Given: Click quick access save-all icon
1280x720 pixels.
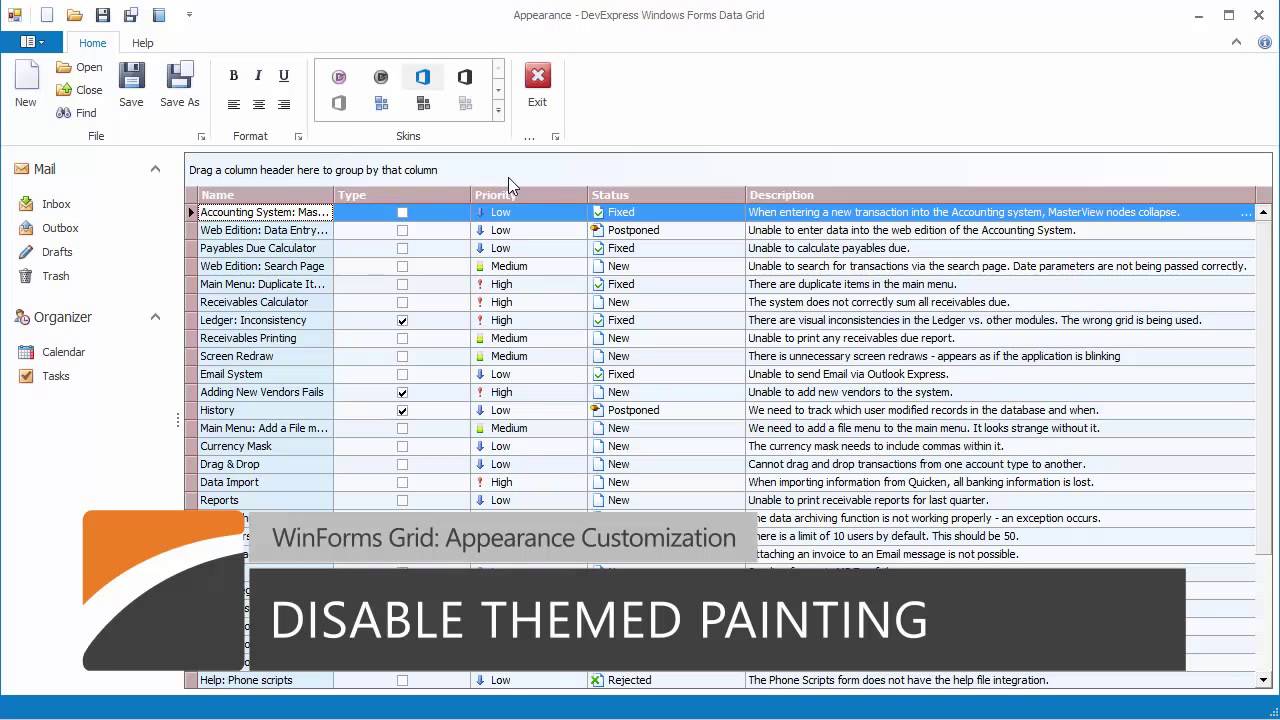Looking at the screenshot, I should (x=131, y=15).
